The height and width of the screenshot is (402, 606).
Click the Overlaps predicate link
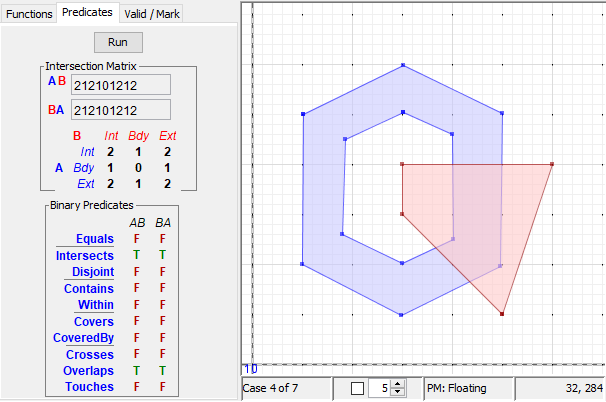89,371
